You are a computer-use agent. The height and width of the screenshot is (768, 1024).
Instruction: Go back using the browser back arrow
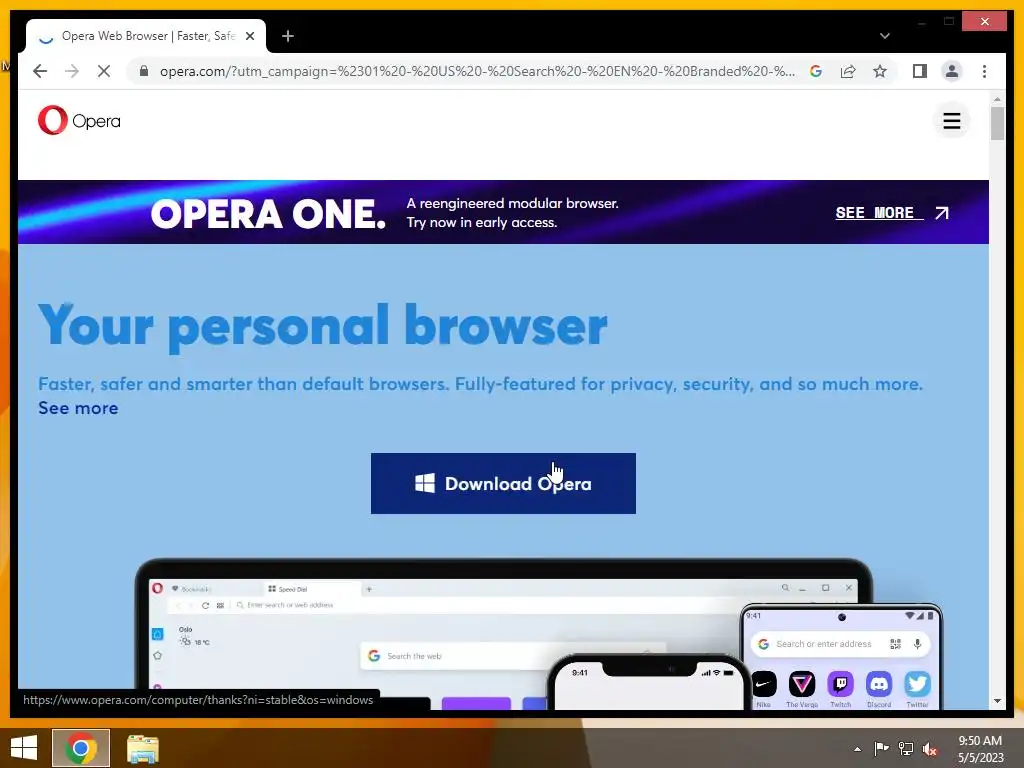[40, 71]
